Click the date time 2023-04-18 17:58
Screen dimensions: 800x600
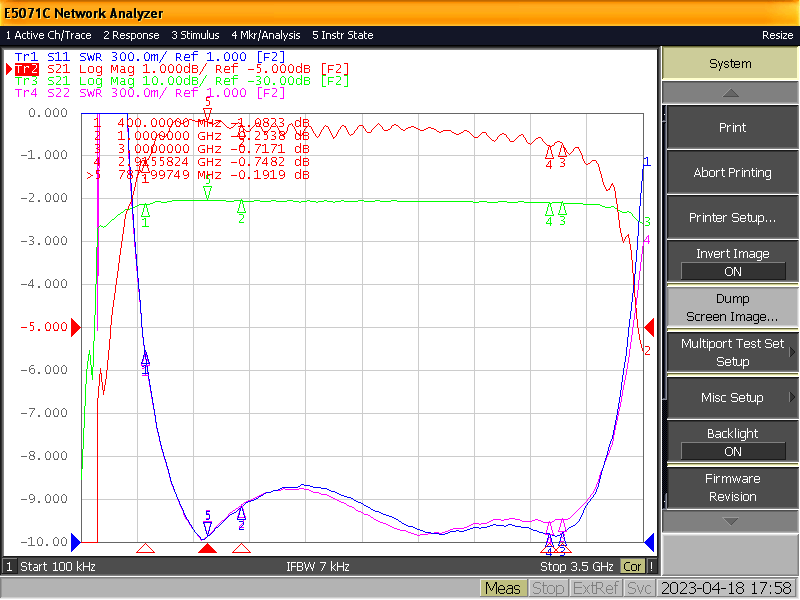point(727,589)
